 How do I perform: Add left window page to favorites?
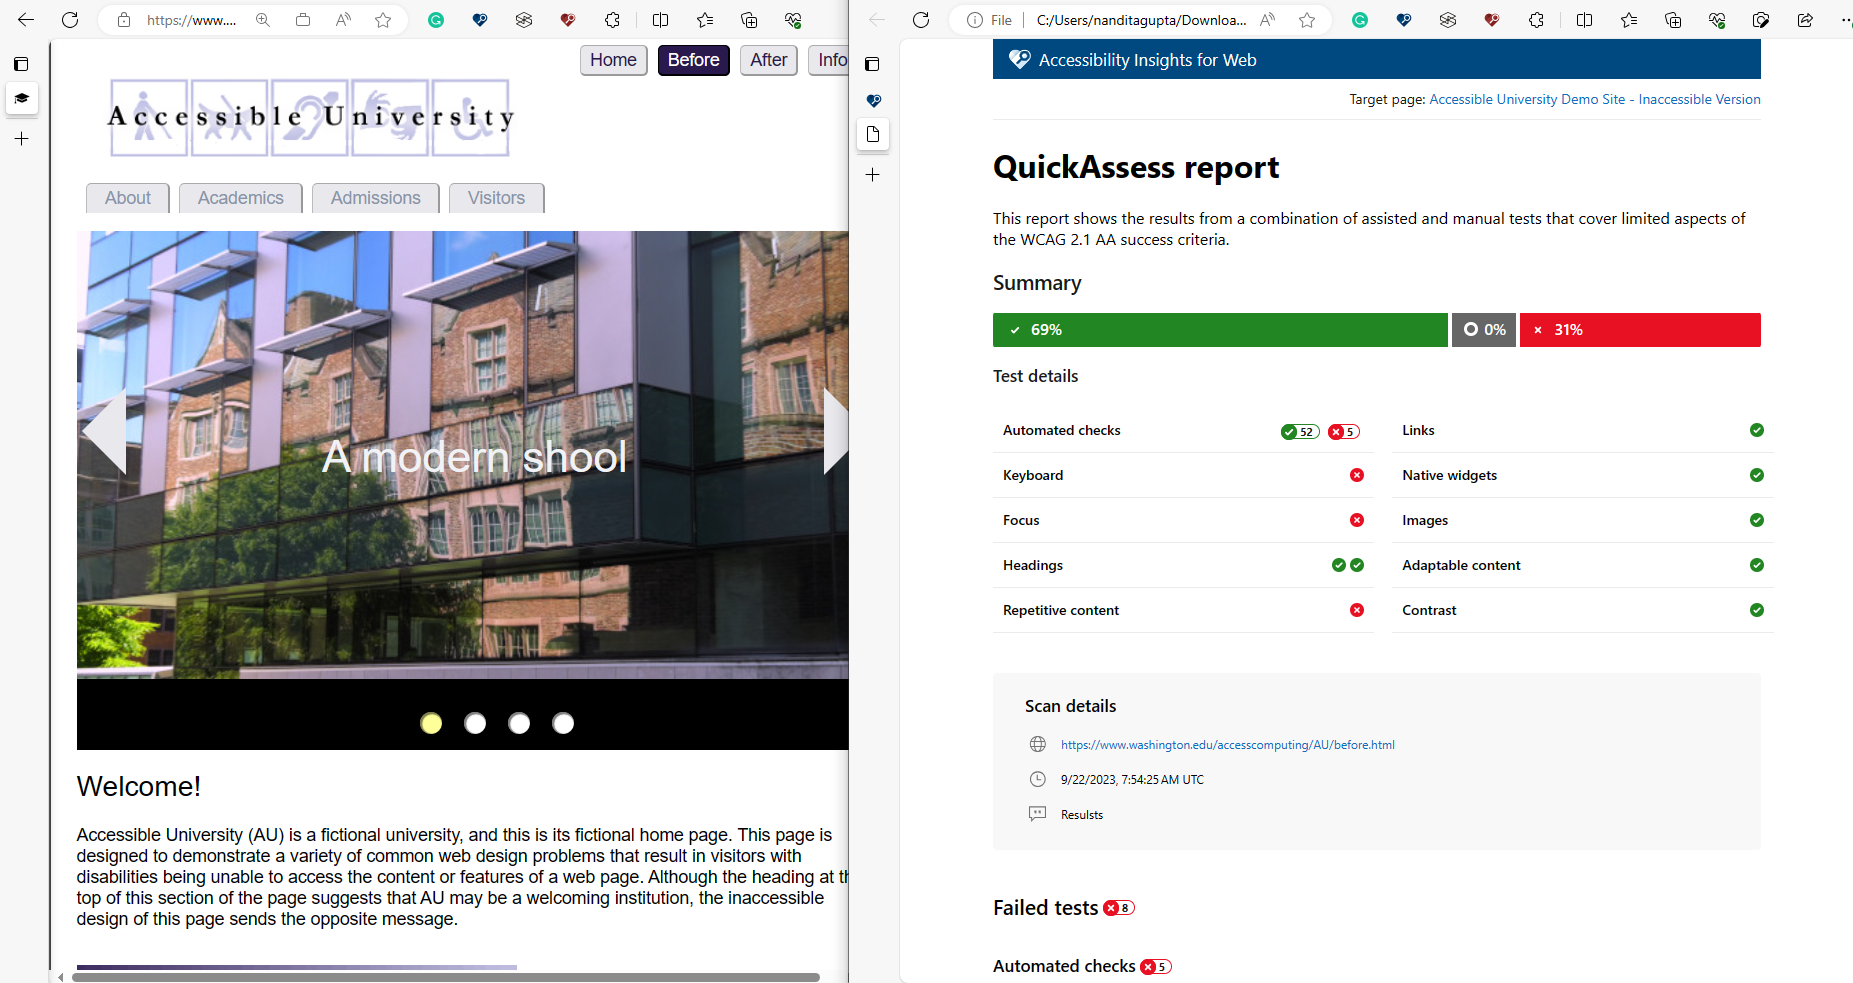[x=383, y=20]
